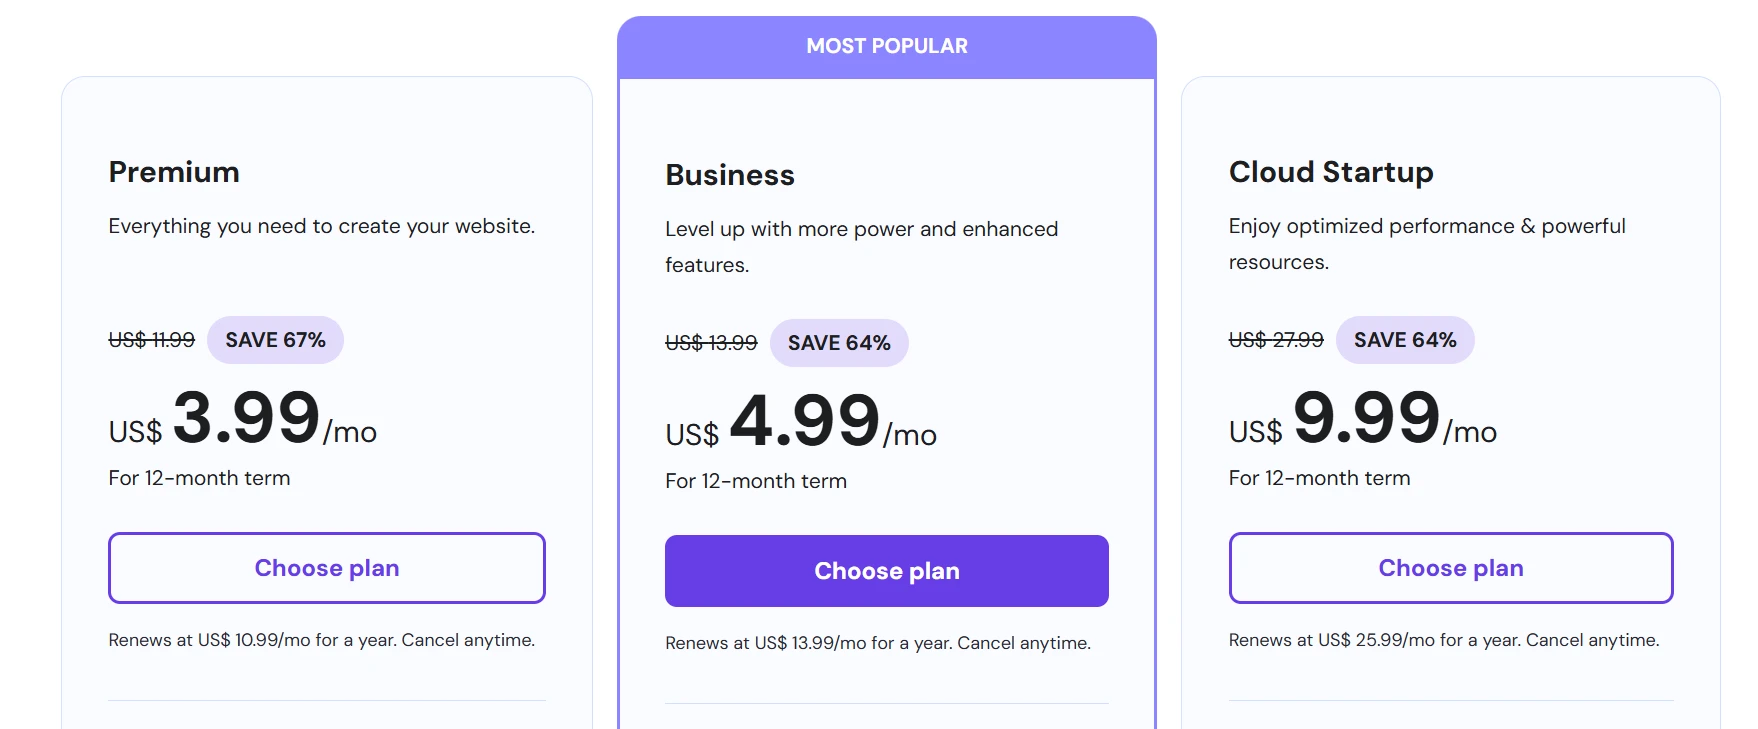Click the filled Choose plan Business button
Screen dimensions: 1758x729
886,571
